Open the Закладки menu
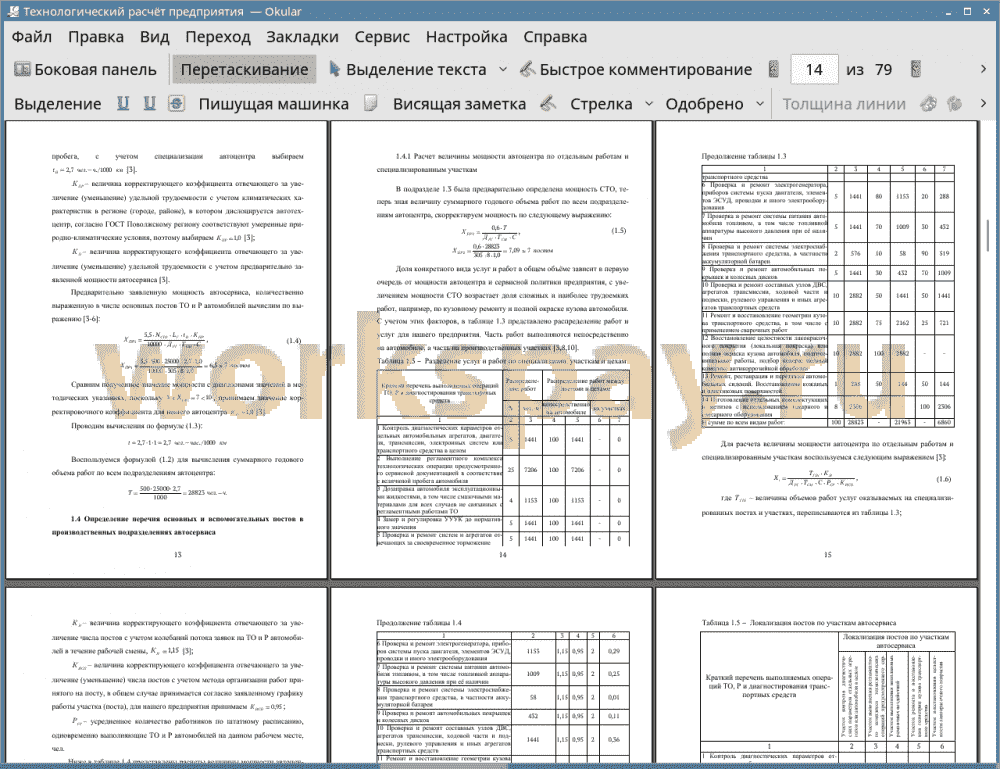The image size is (1000, 769). (x=302, y=37)
